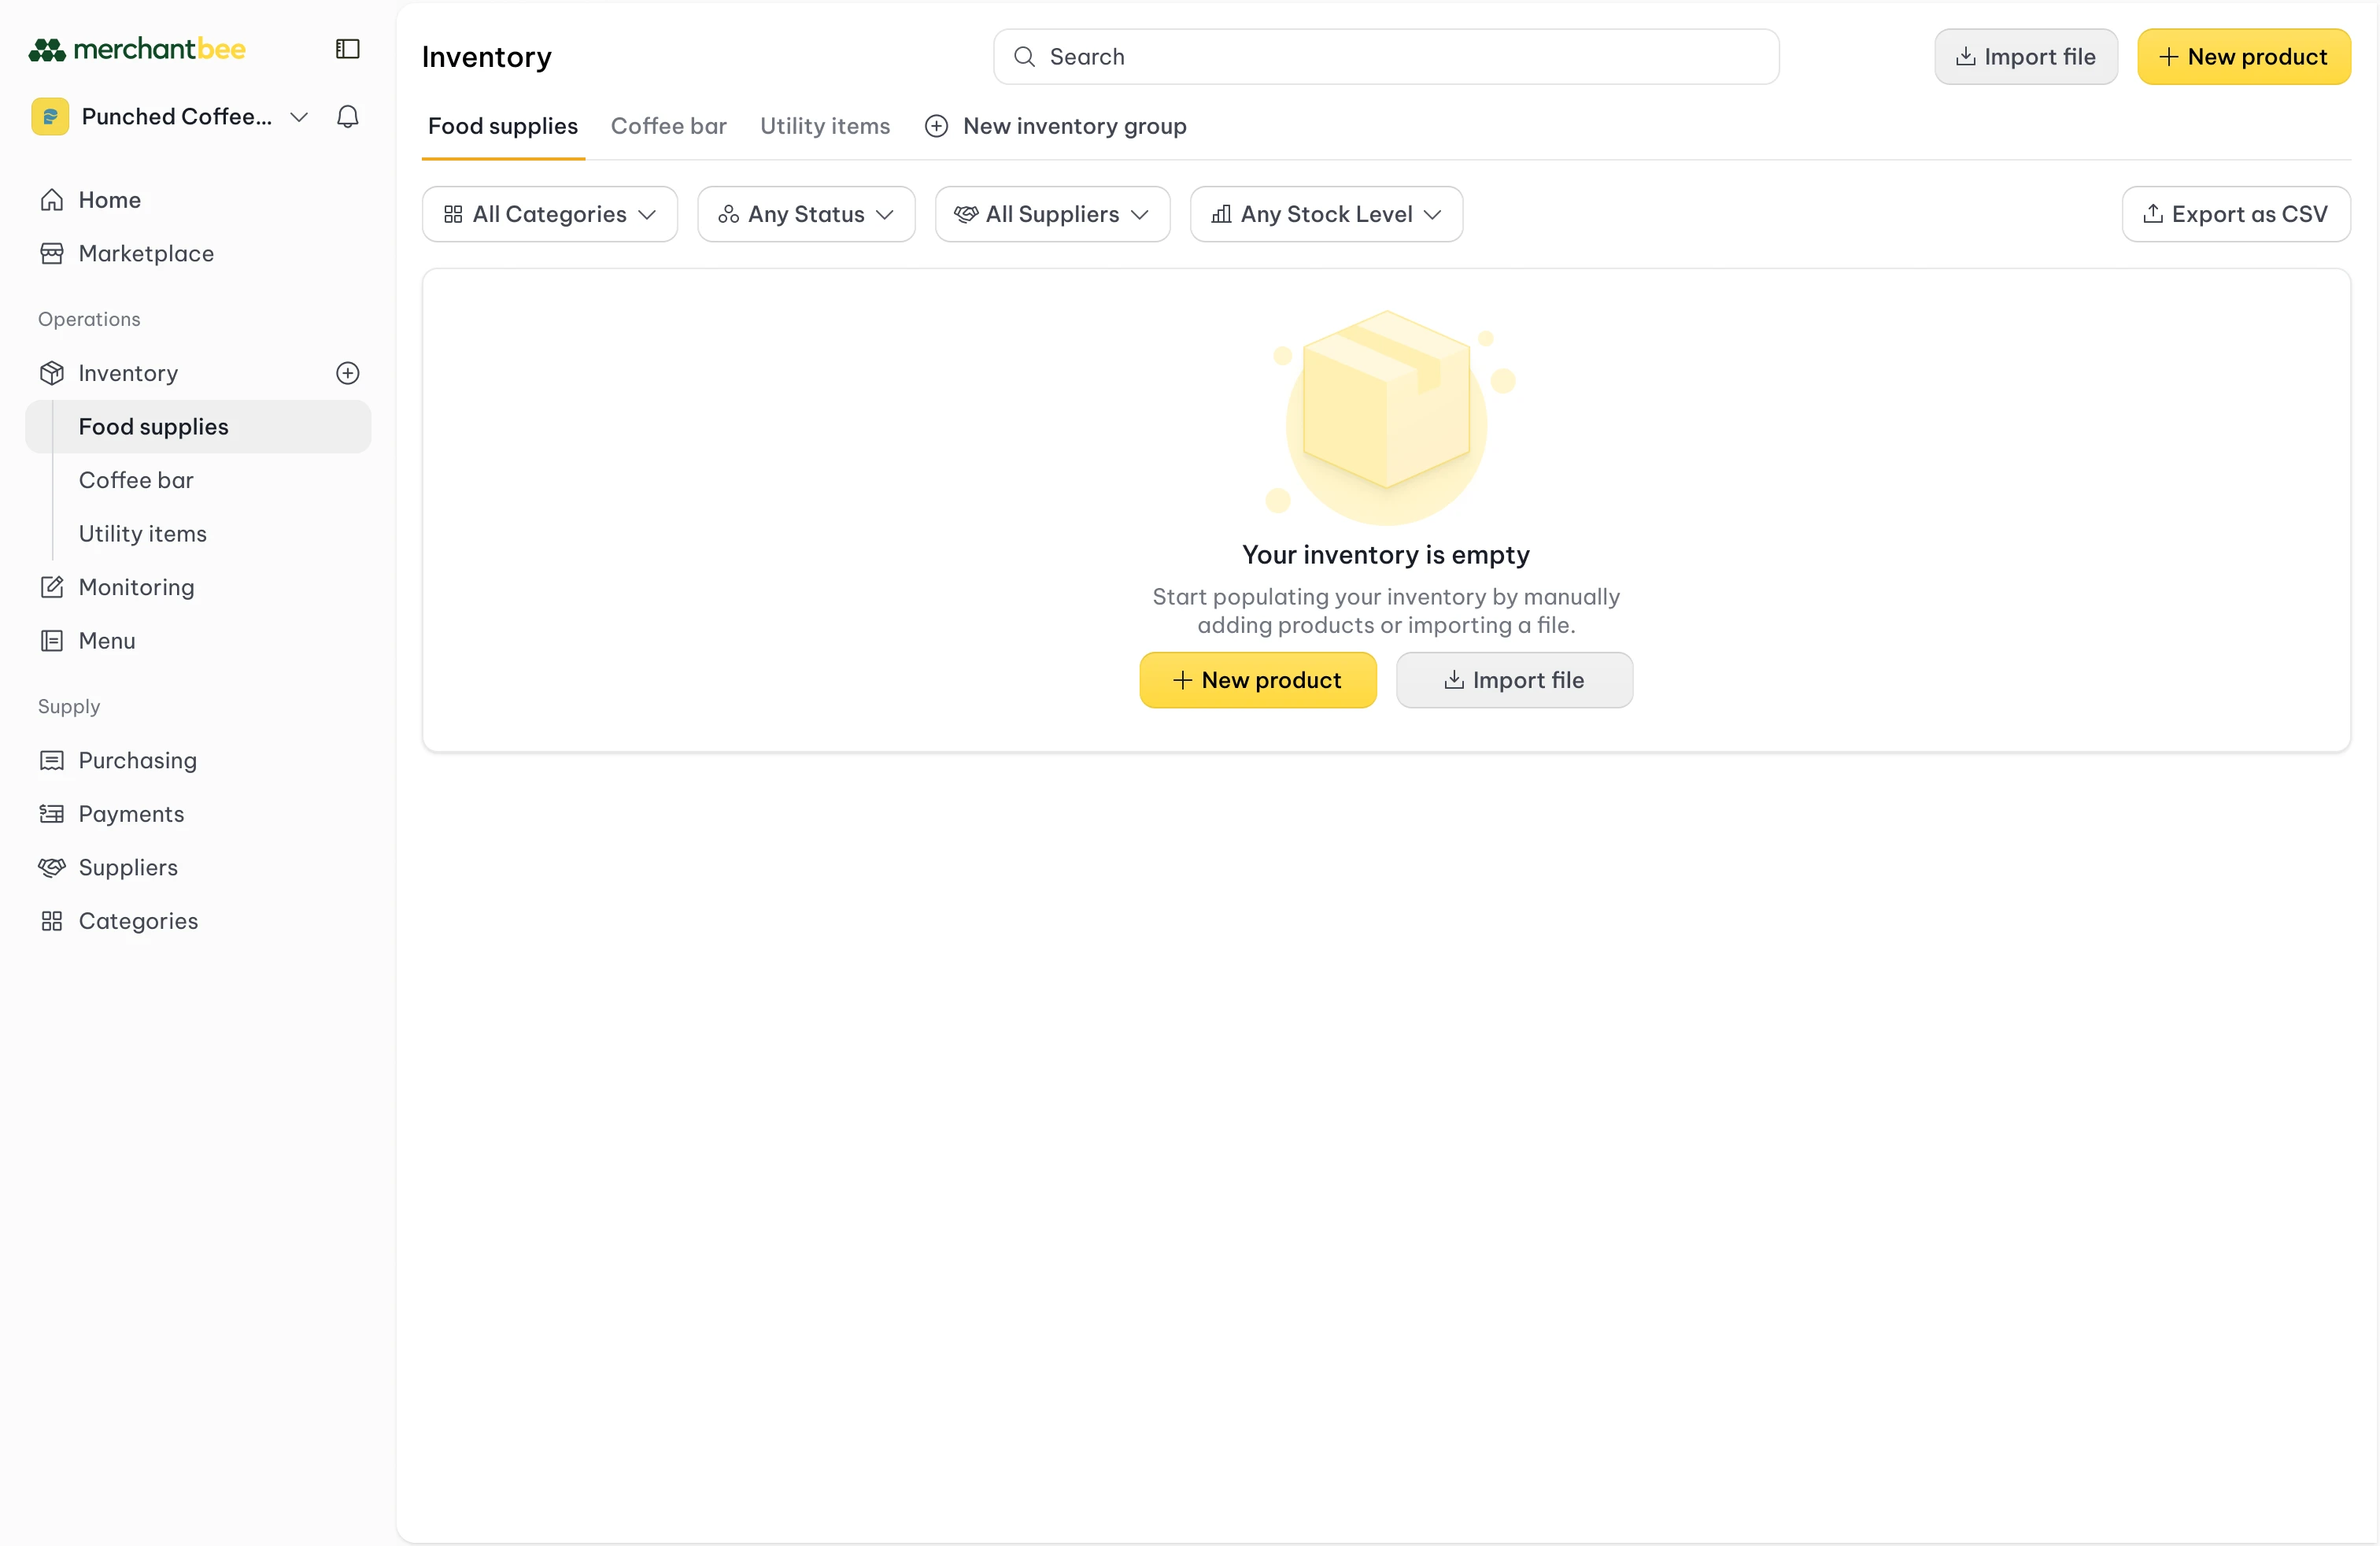The height and width of the screenshot is (1546, 2380).
Task: Collapse the sidebar panel toggle
Action: point(346,47)
